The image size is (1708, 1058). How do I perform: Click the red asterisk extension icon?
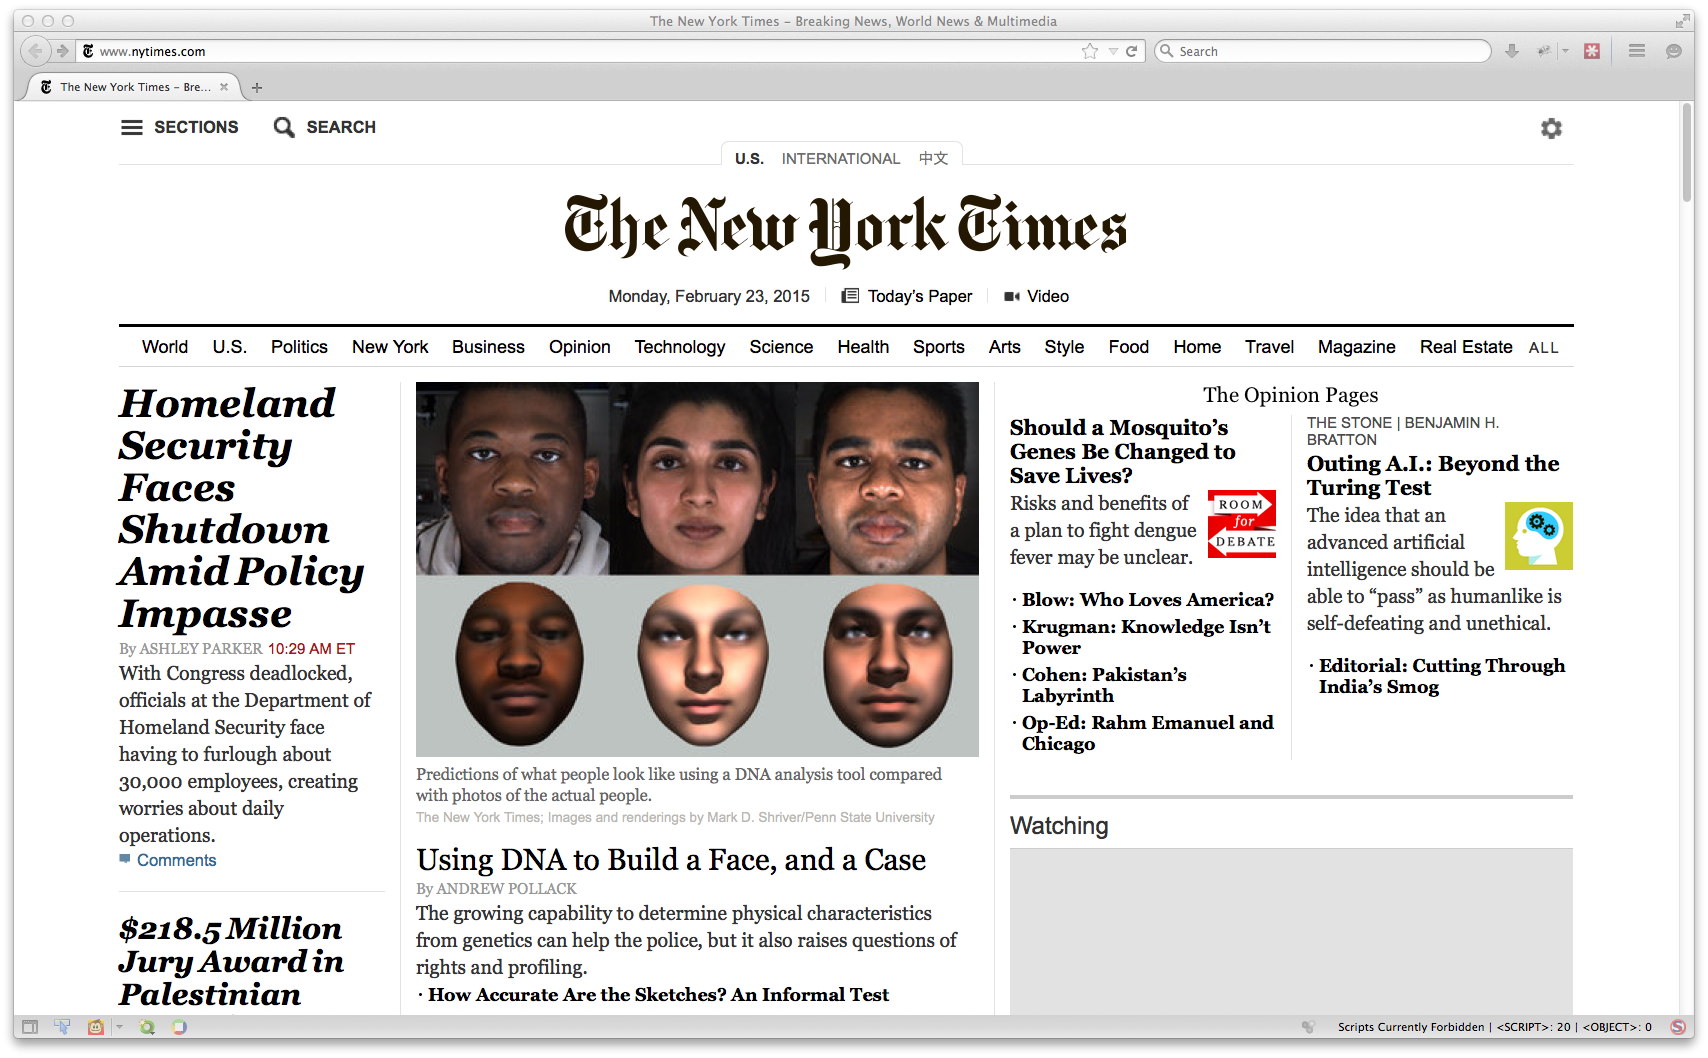click(1592, 51)
